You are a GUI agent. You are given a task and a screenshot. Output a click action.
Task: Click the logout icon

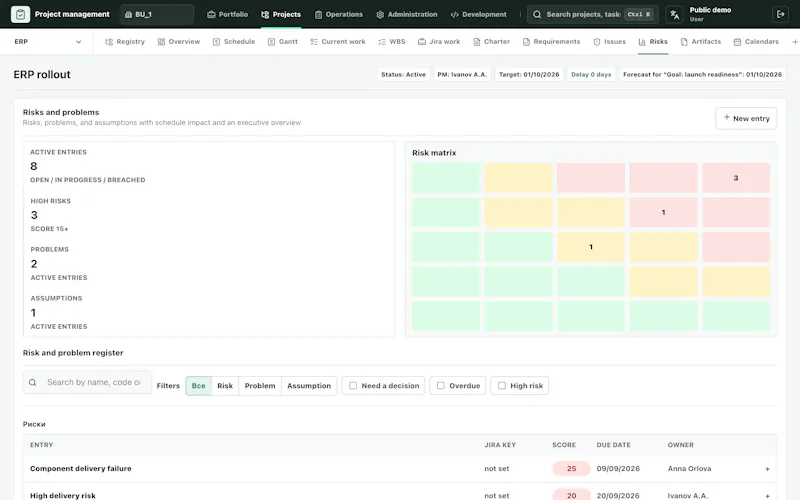coord(780,14)
